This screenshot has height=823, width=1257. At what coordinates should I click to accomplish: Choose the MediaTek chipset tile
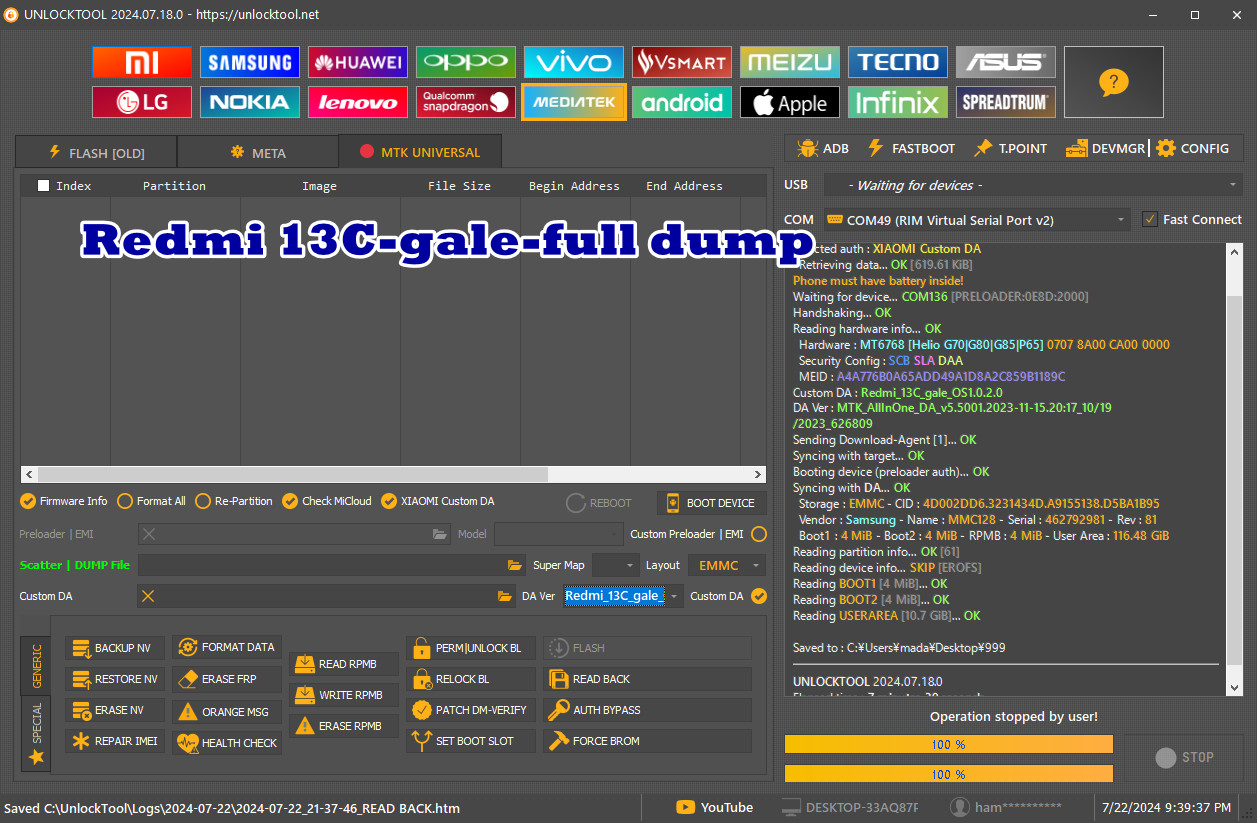tap(574, 102)
